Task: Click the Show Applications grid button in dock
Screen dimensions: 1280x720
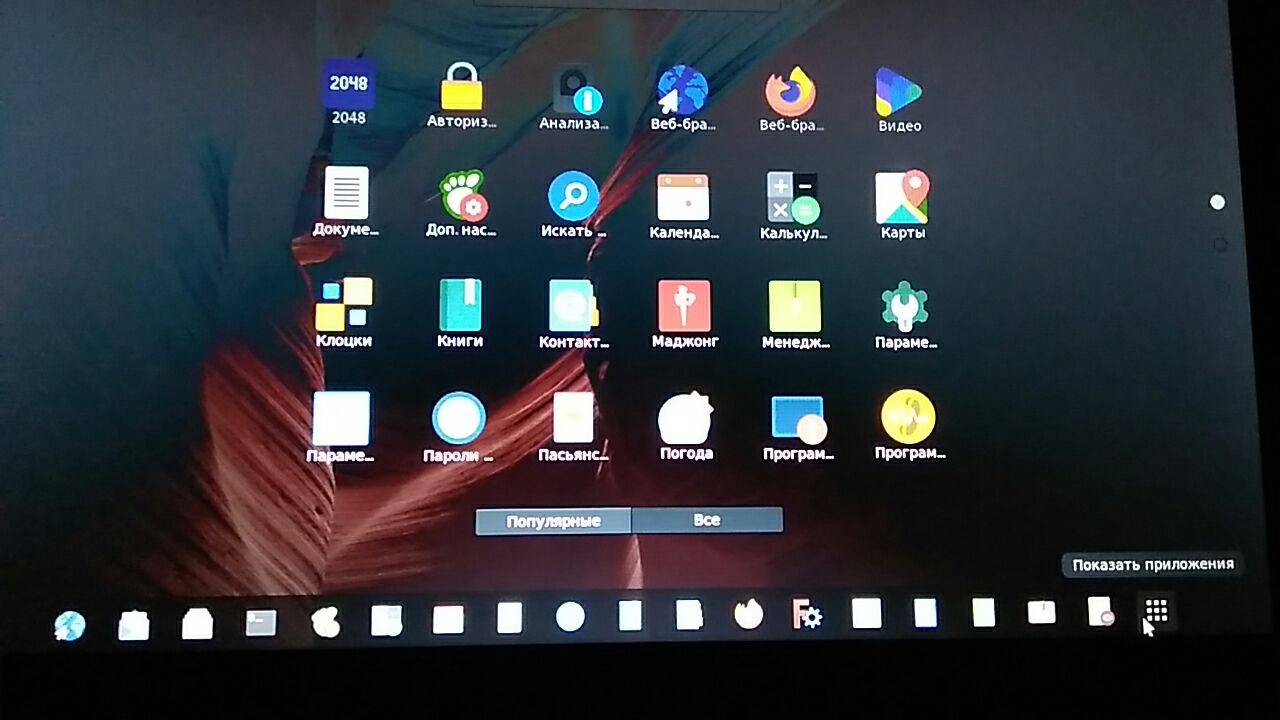Action: 1156,611
